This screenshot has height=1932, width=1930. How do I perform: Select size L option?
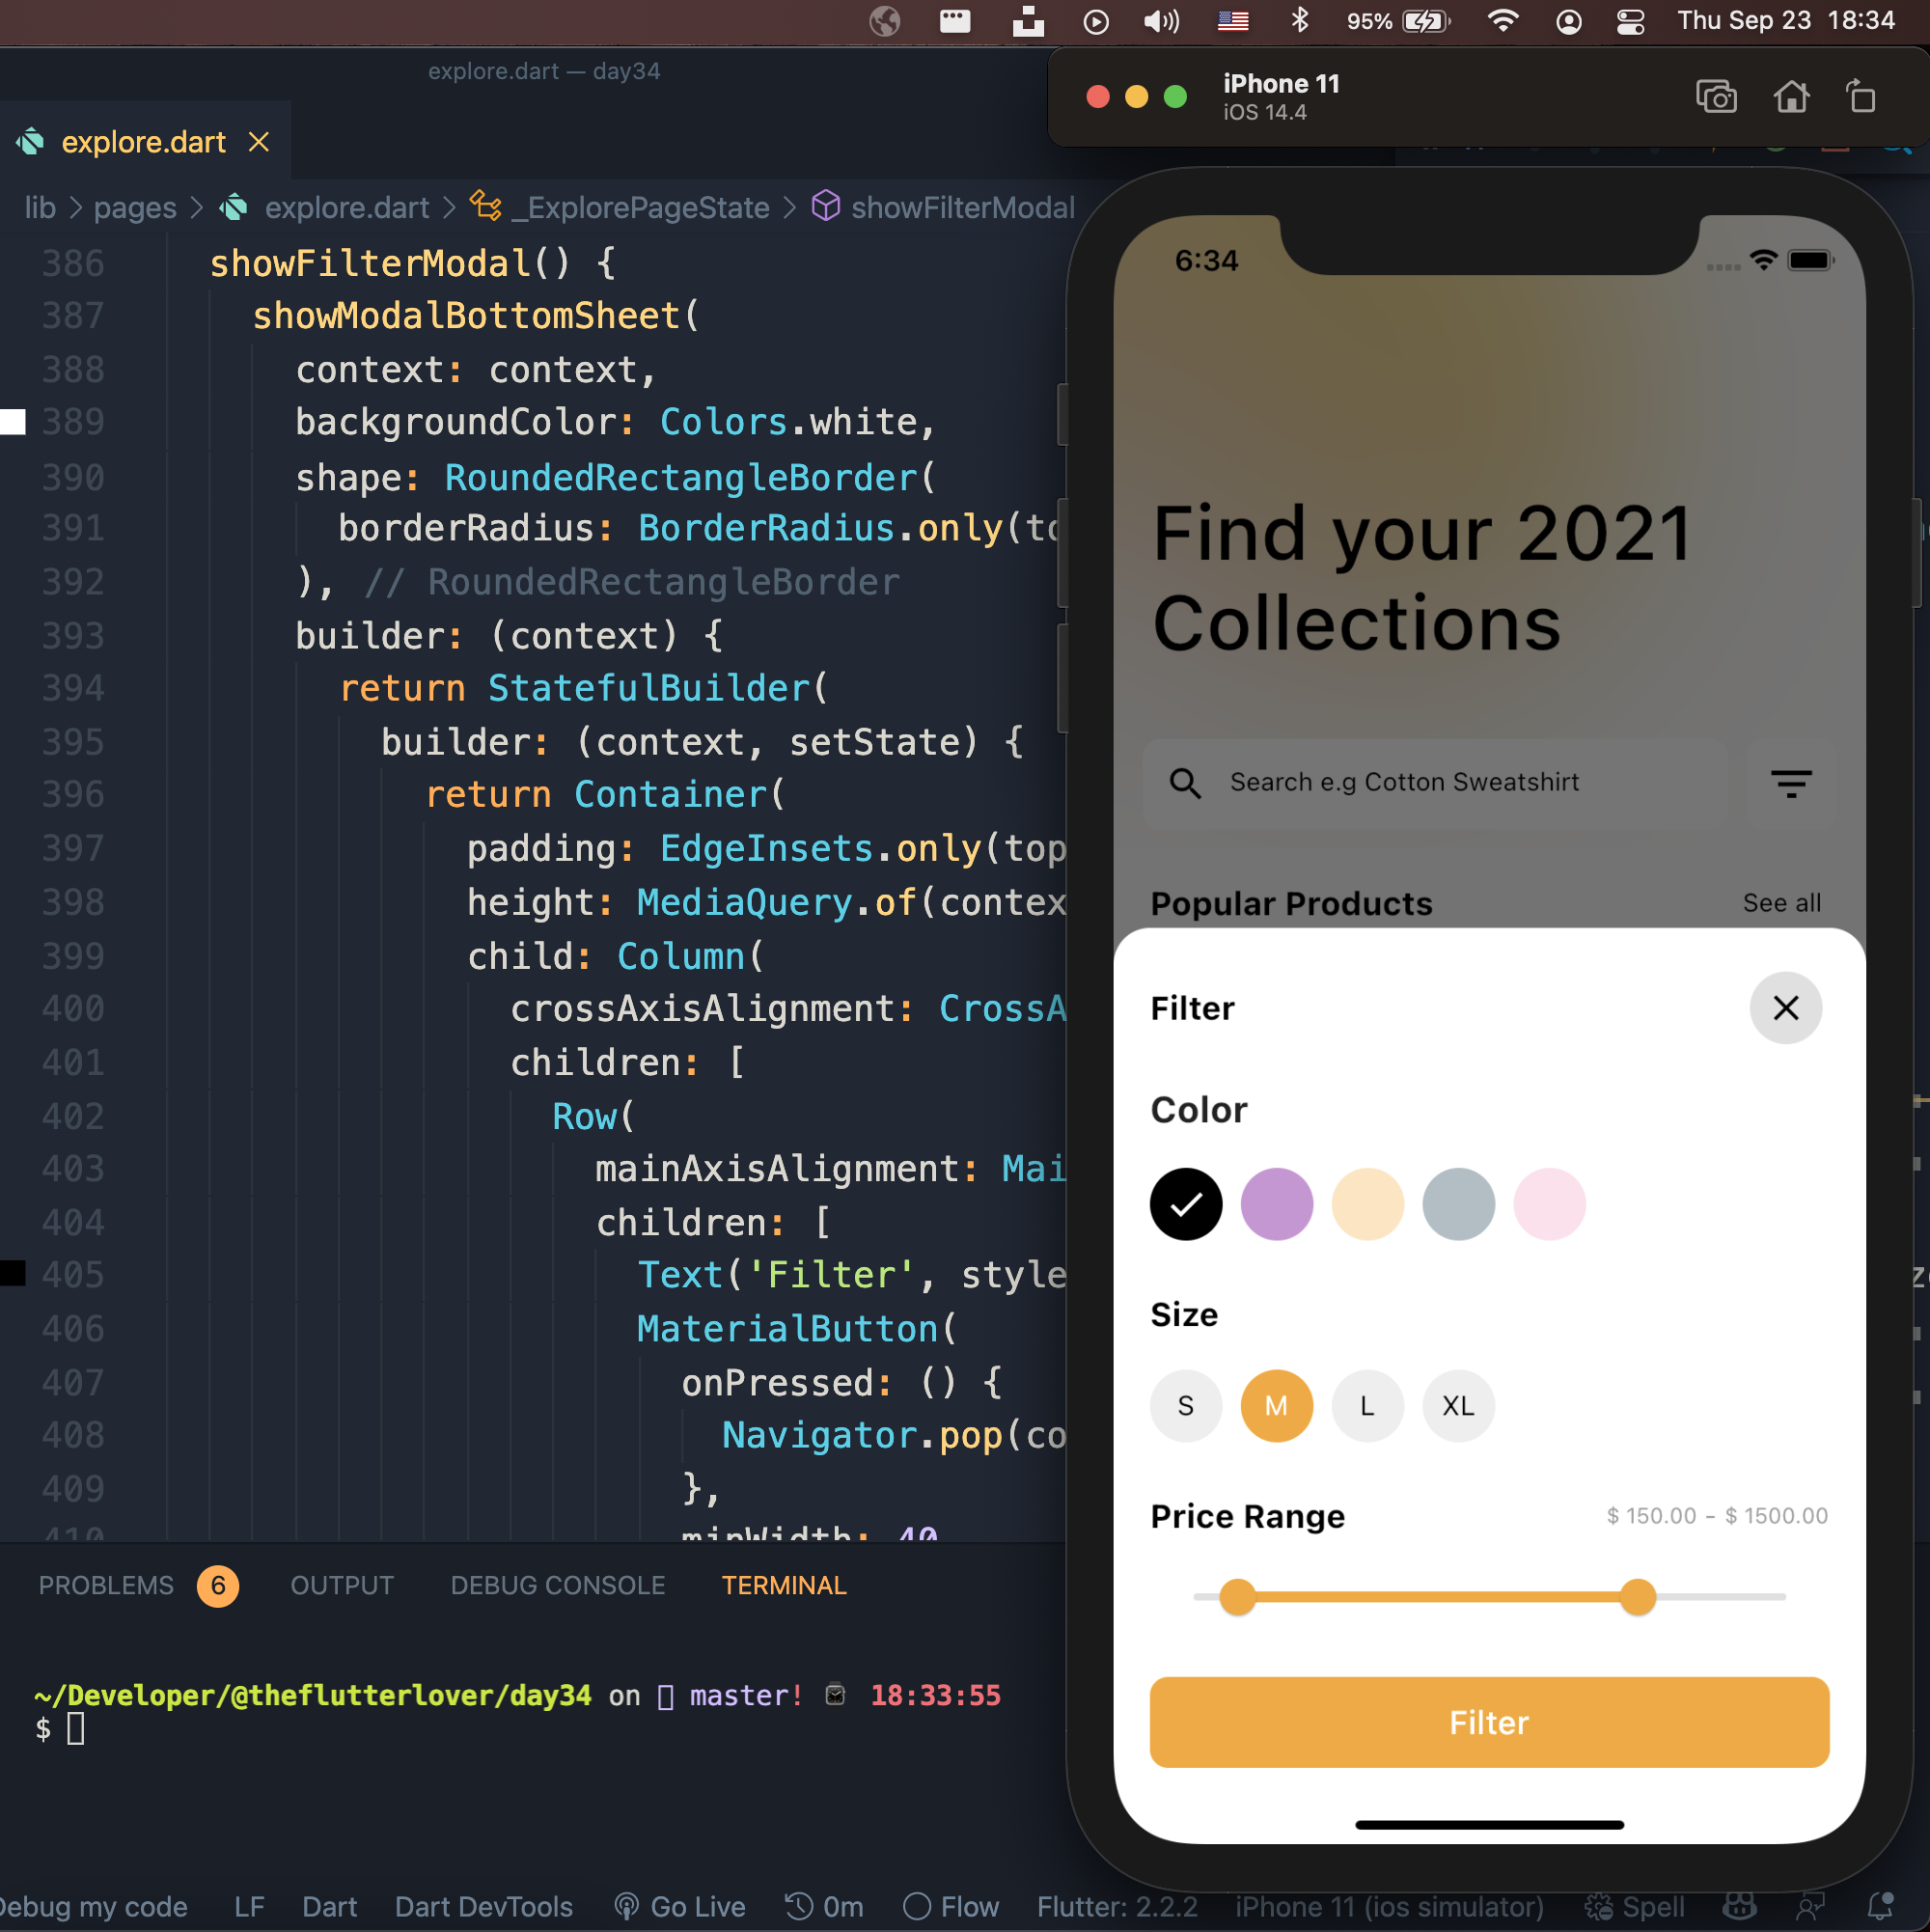tap(1367, 1405)
